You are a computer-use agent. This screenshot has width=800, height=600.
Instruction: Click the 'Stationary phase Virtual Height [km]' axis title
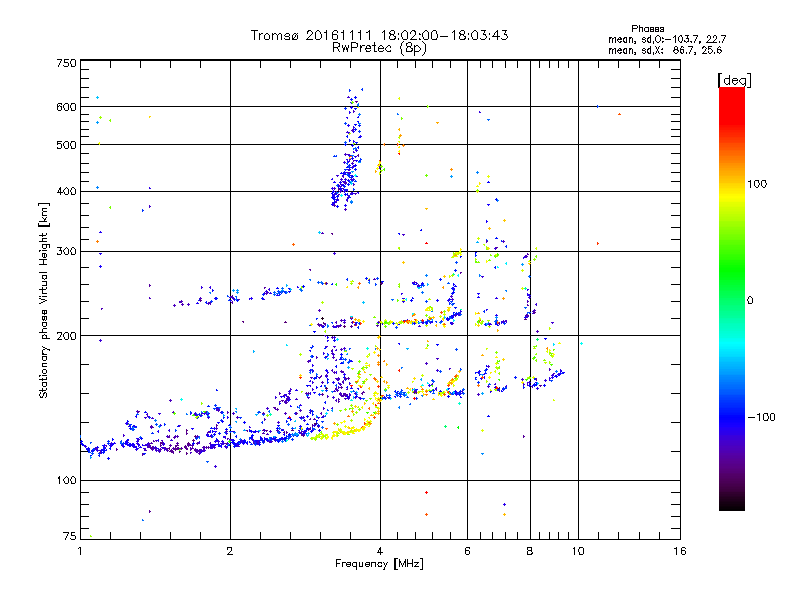[44, 300]
